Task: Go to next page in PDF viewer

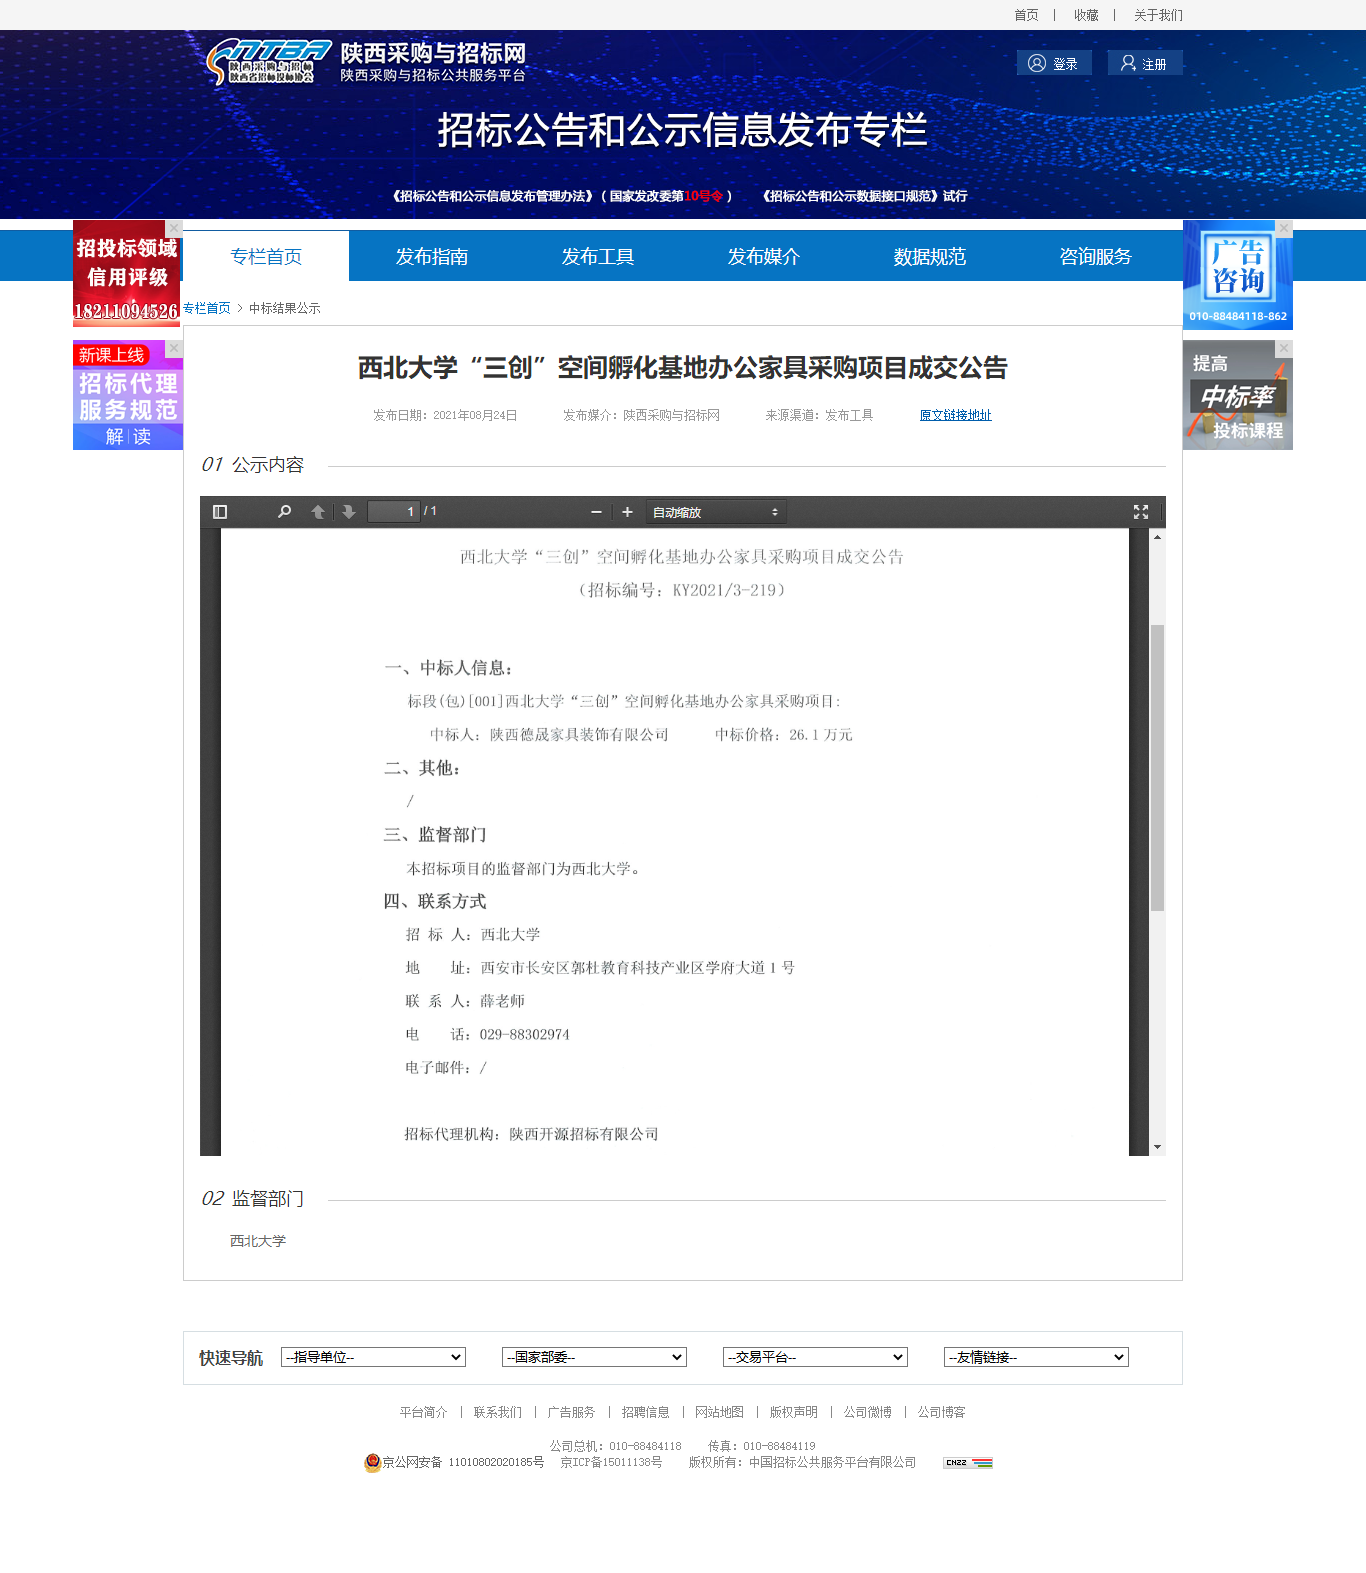Action: point(349,512)
